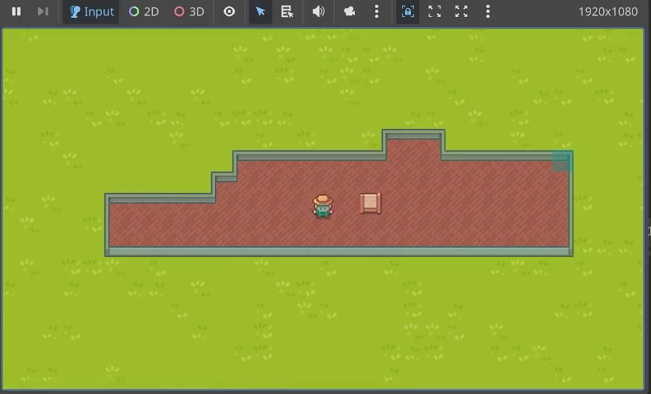651x394 pixels.
Task: Click the next frame step button
Action: pos(43,11)
